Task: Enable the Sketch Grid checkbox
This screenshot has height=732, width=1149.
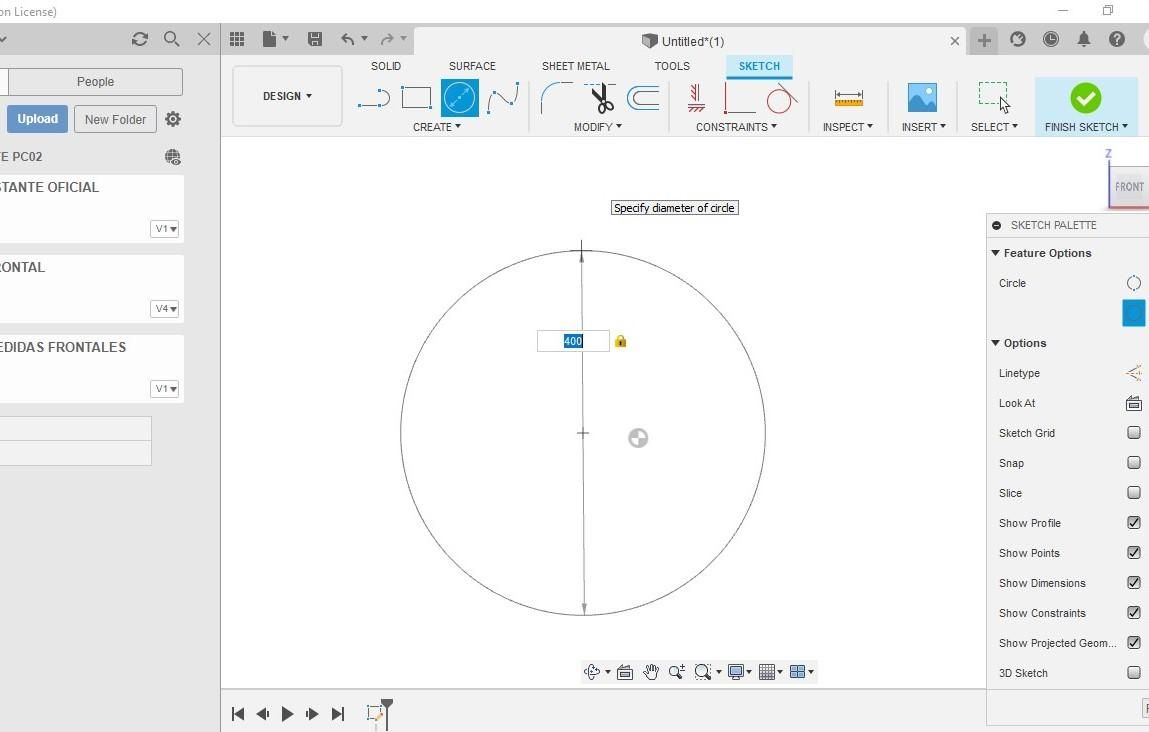Action: (1134, 433)
